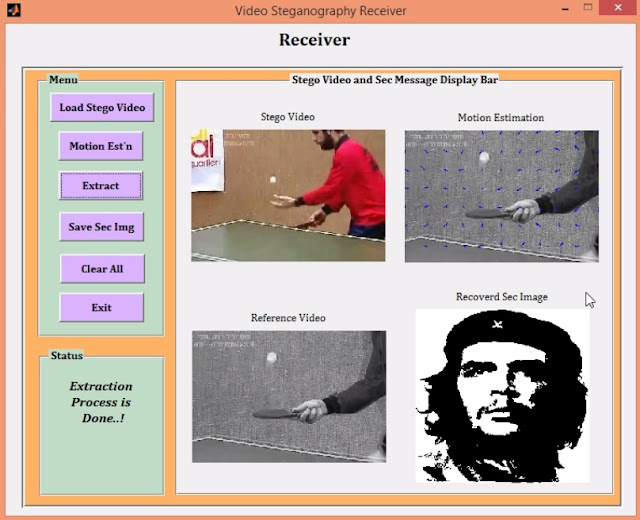Start extraction with the Extract button

click(x=101, y=186)
